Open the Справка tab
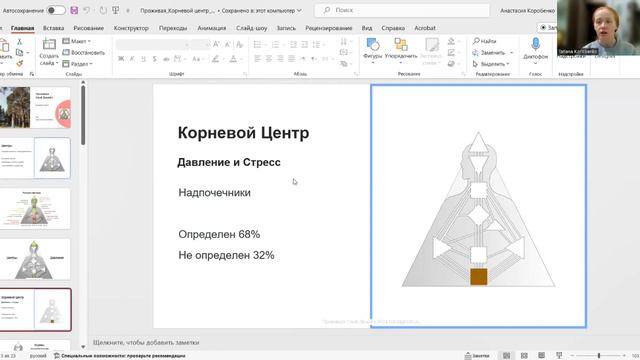This screenshot has width=640, height=360. 393,28
